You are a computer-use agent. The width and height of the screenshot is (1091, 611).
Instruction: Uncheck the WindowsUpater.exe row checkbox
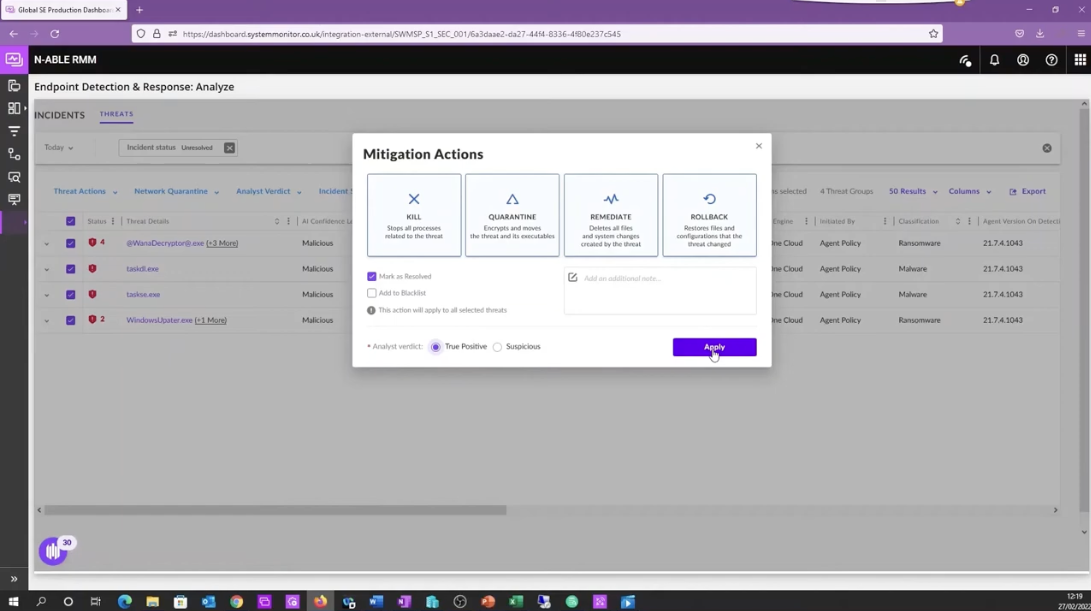point(70,320)
